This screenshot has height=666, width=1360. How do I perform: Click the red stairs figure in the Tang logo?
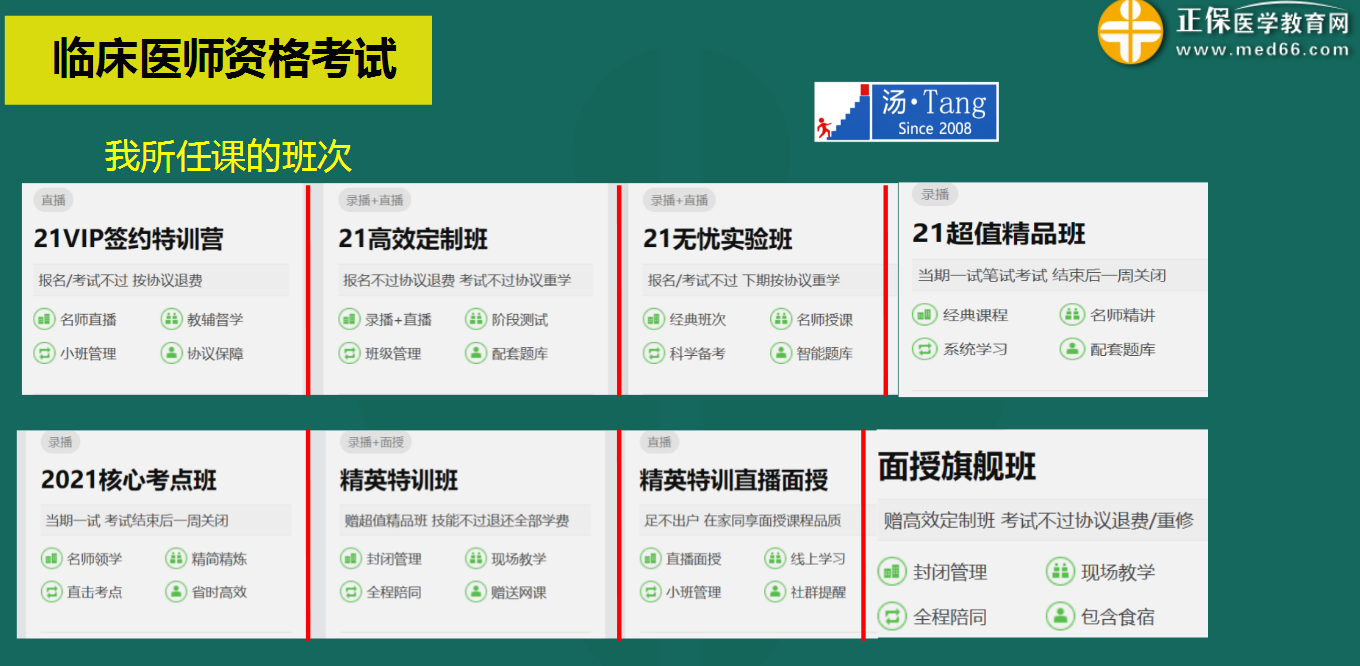coord(826,125)
